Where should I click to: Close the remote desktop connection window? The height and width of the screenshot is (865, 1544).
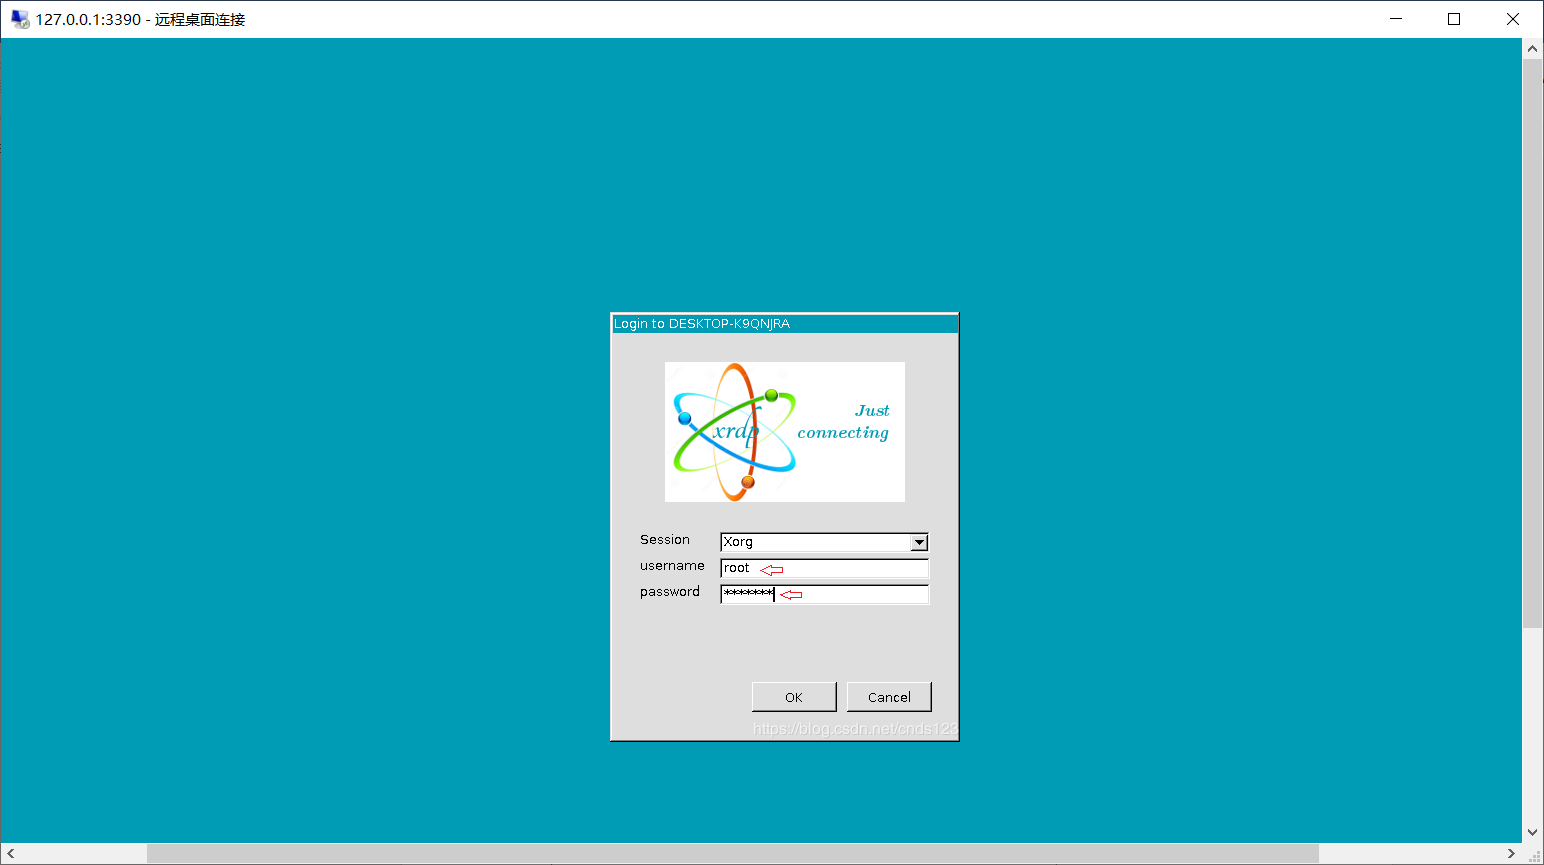(x=1513, y=19)
